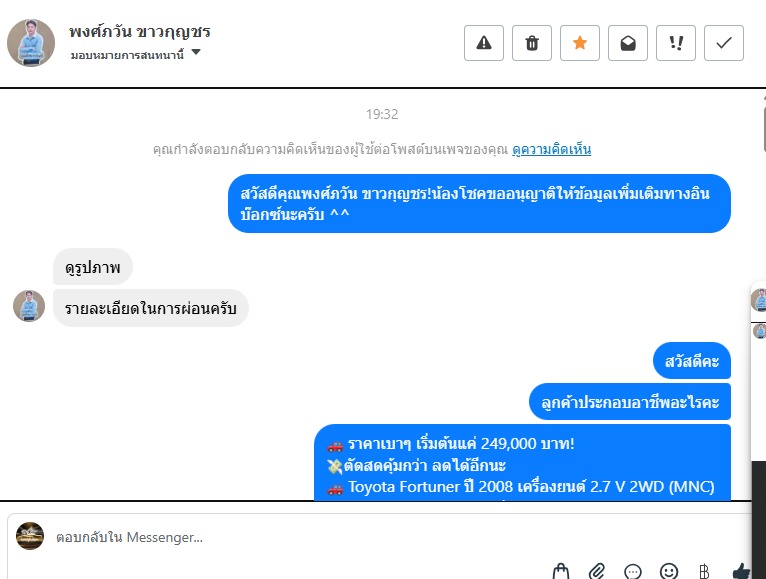Mark conversation done with checkmark button

point(723,43)
